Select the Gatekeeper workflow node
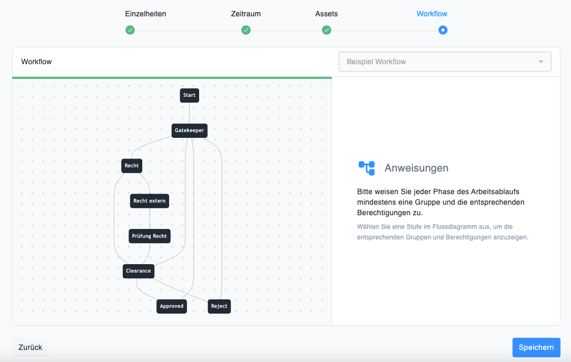The height and width of the screenshot is (362, 571). (189, 130)
